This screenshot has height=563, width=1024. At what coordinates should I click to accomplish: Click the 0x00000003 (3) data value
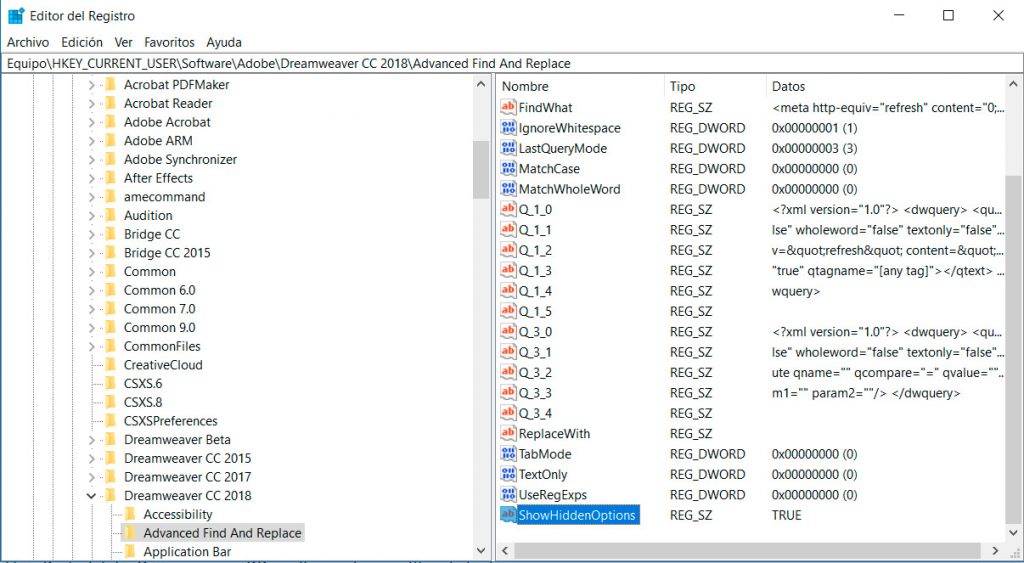pos(814,148)
